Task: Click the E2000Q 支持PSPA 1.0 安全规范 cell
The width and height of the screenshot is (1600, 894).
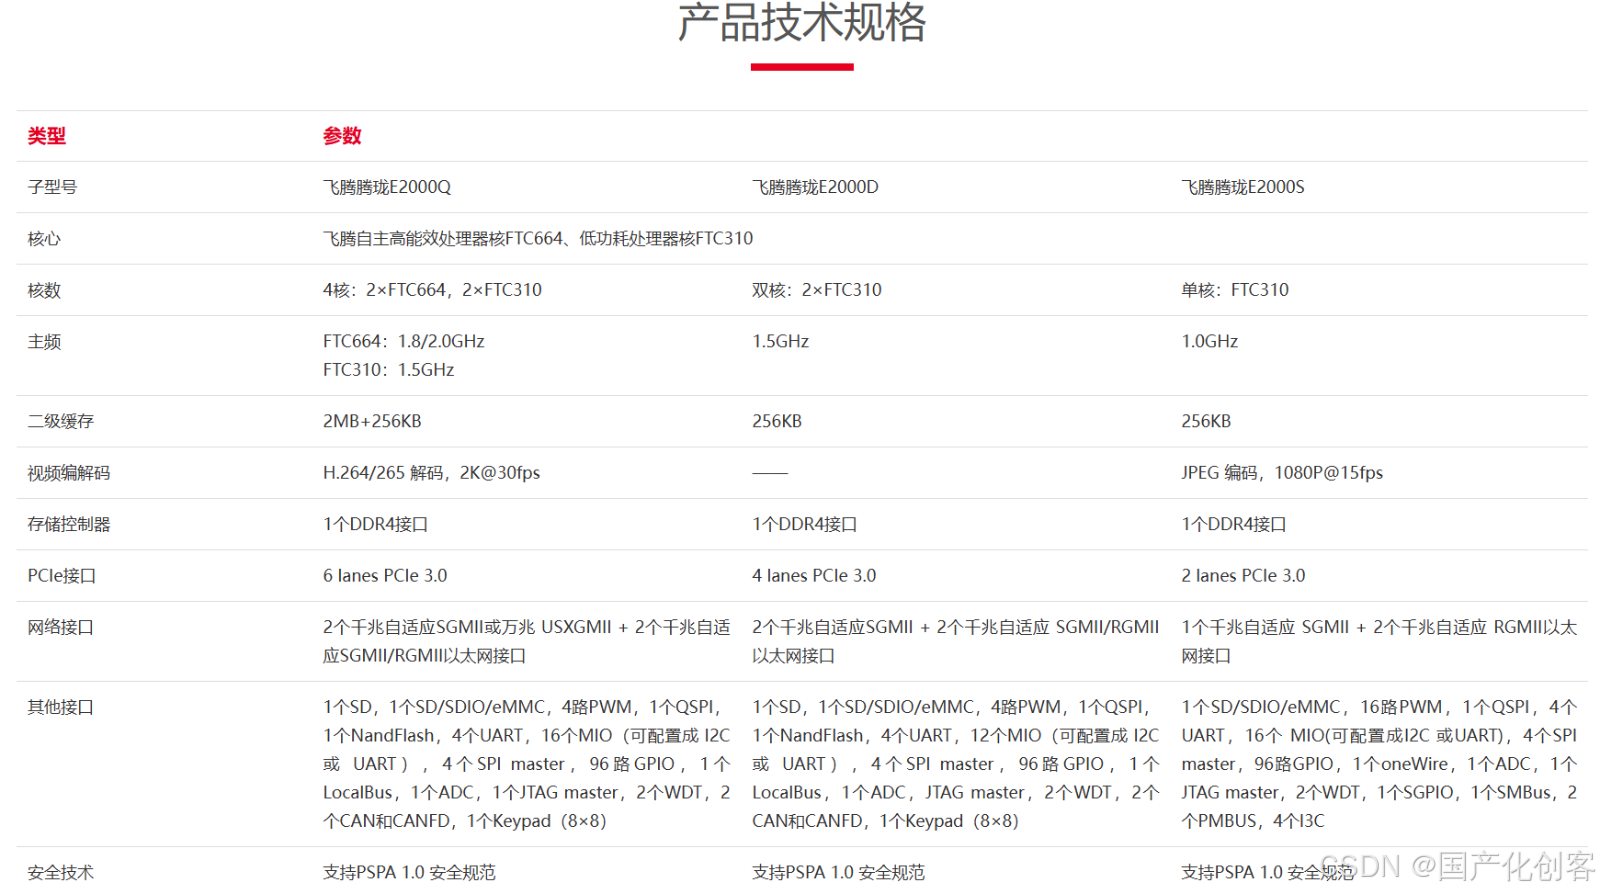Action: pyautogui.click(x=409, y=873)
